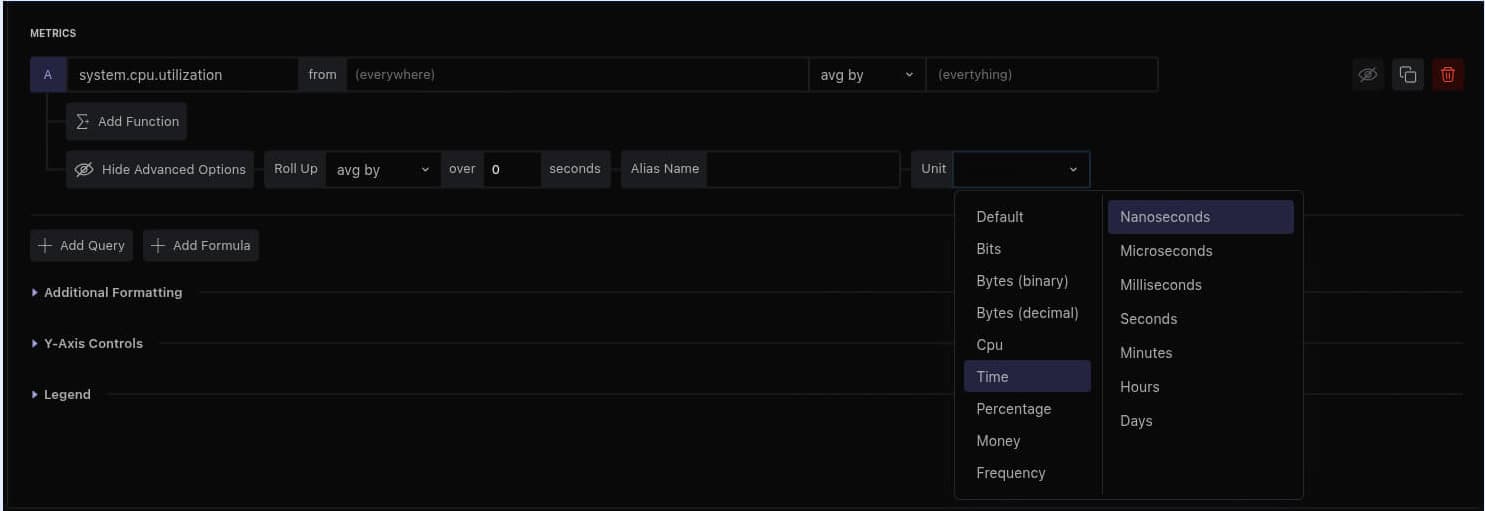Choose Minutes time unit
1485x511 pixels.
pyautogui.click(x=1200, y=353)
